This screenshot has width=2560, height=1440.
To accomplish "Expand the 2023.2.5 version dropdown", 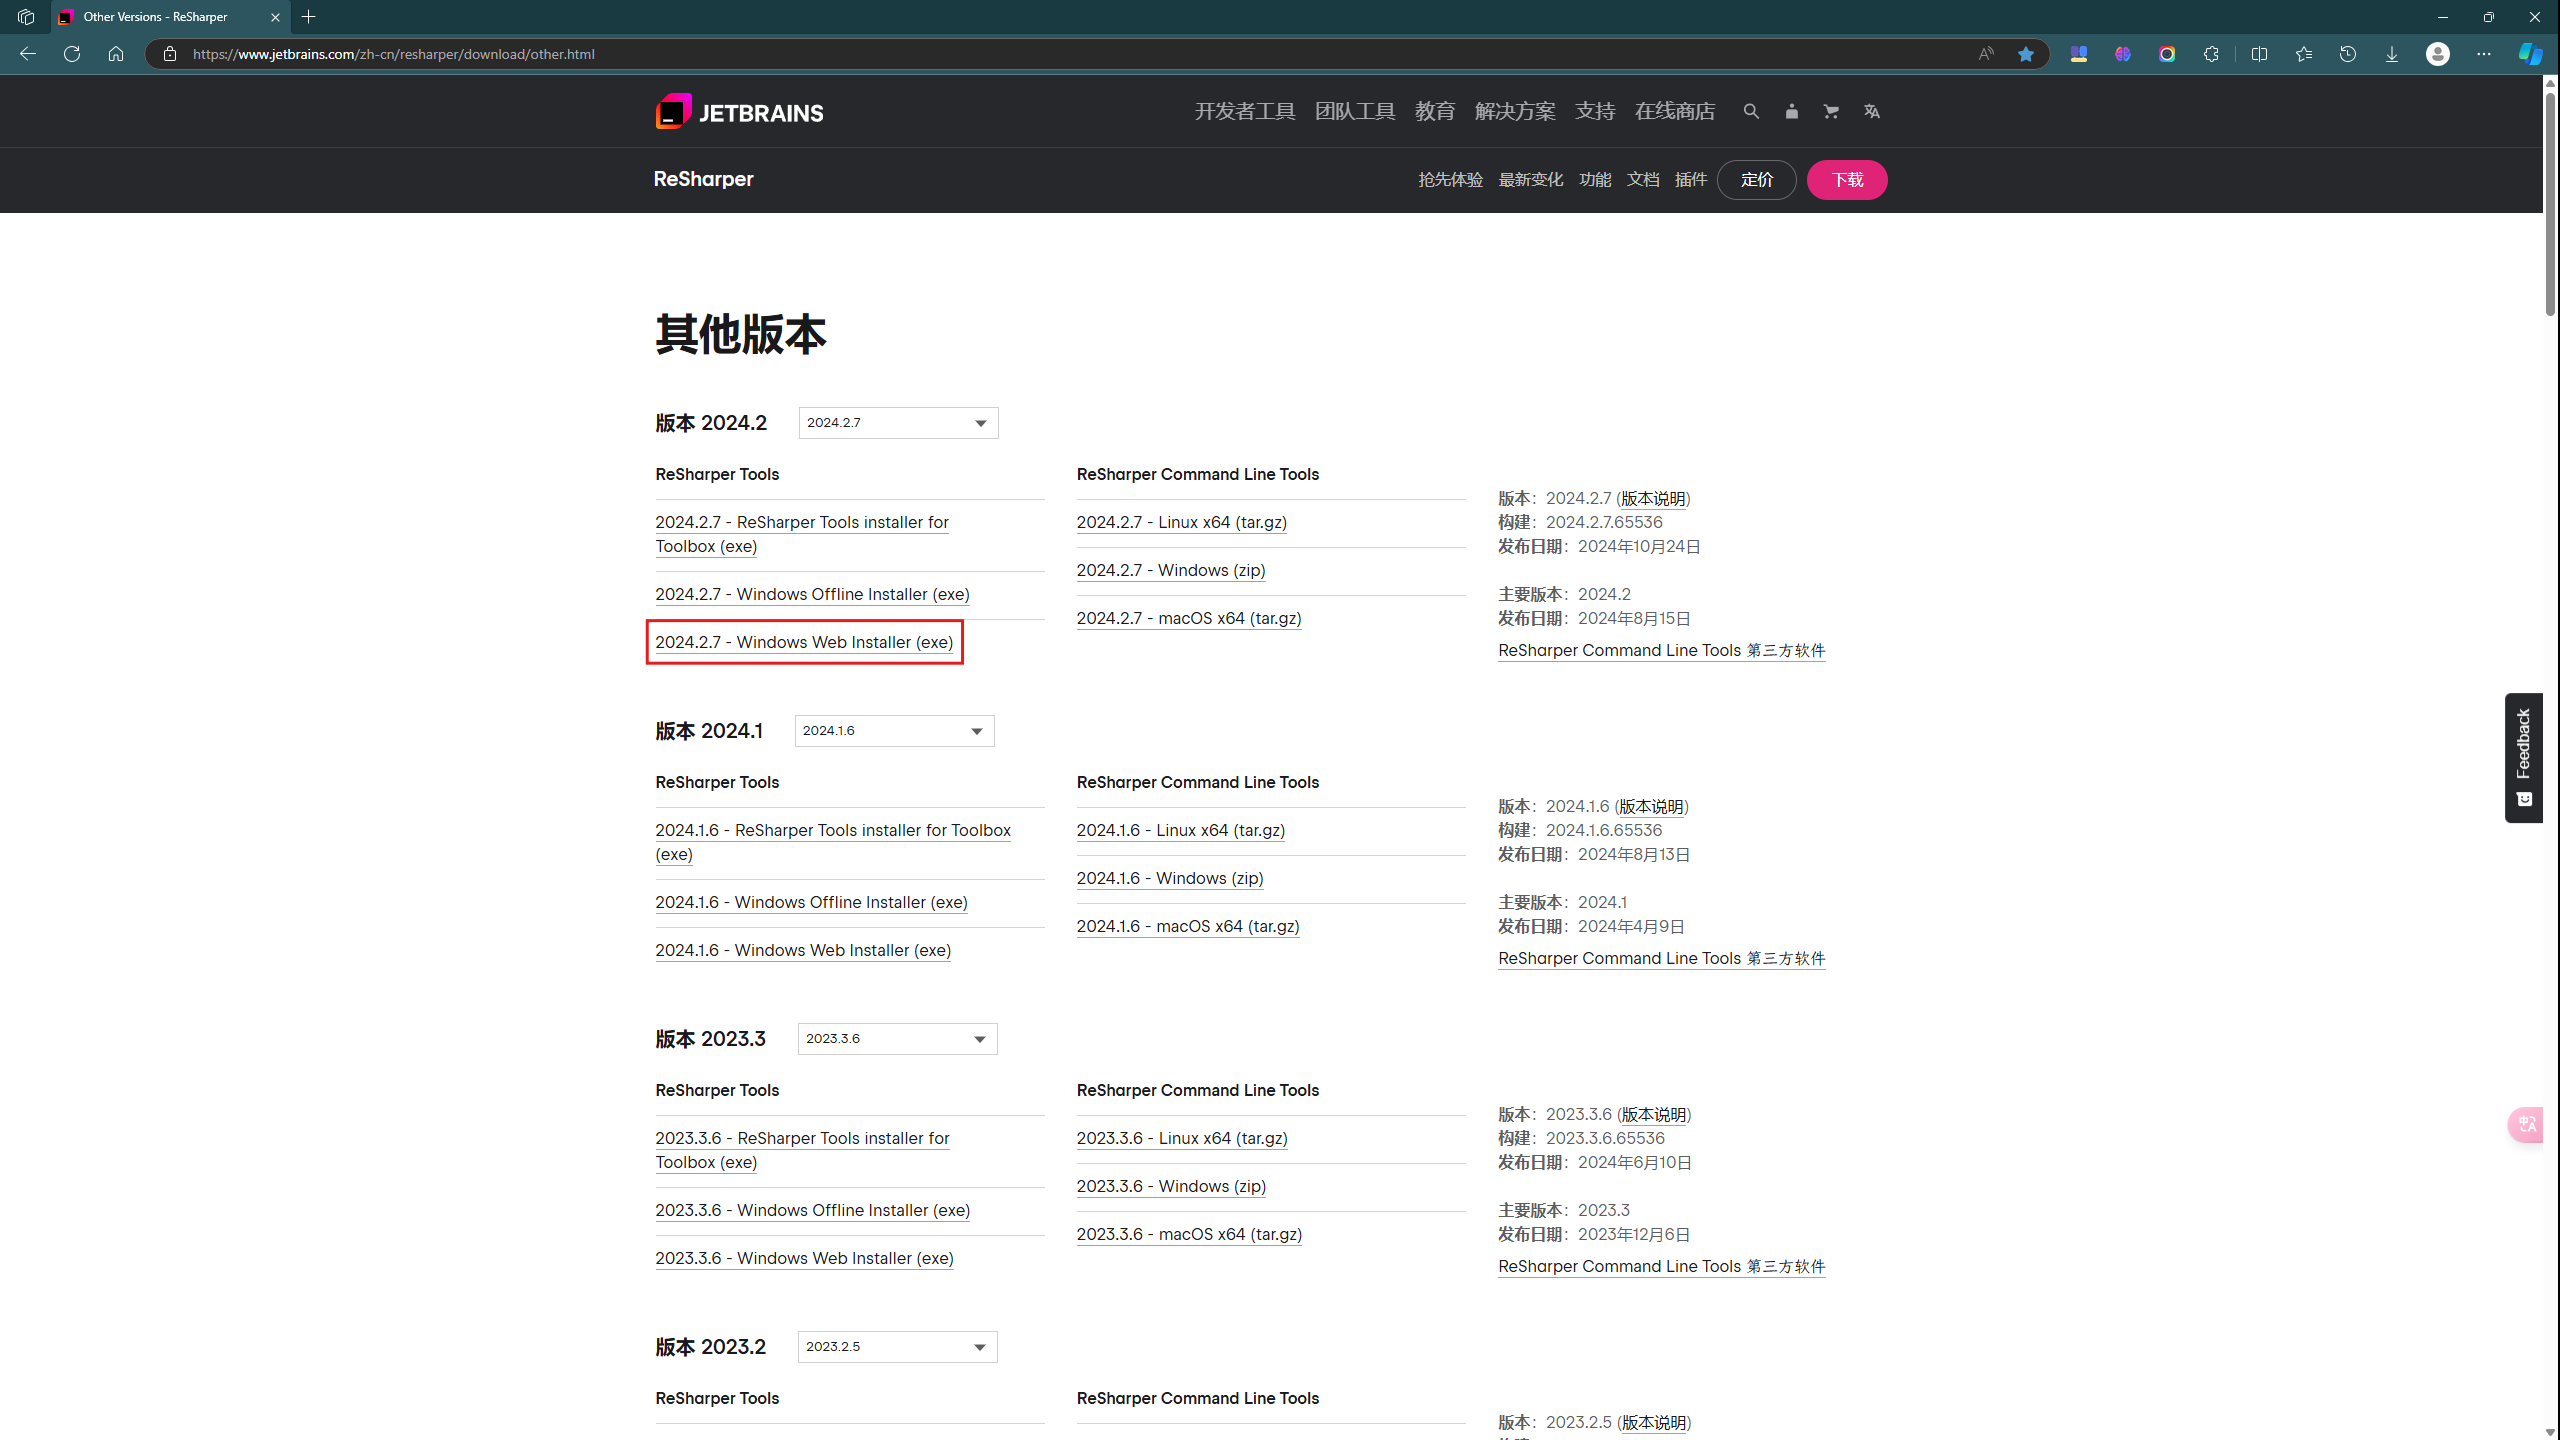I will (x=897, y=1347).
